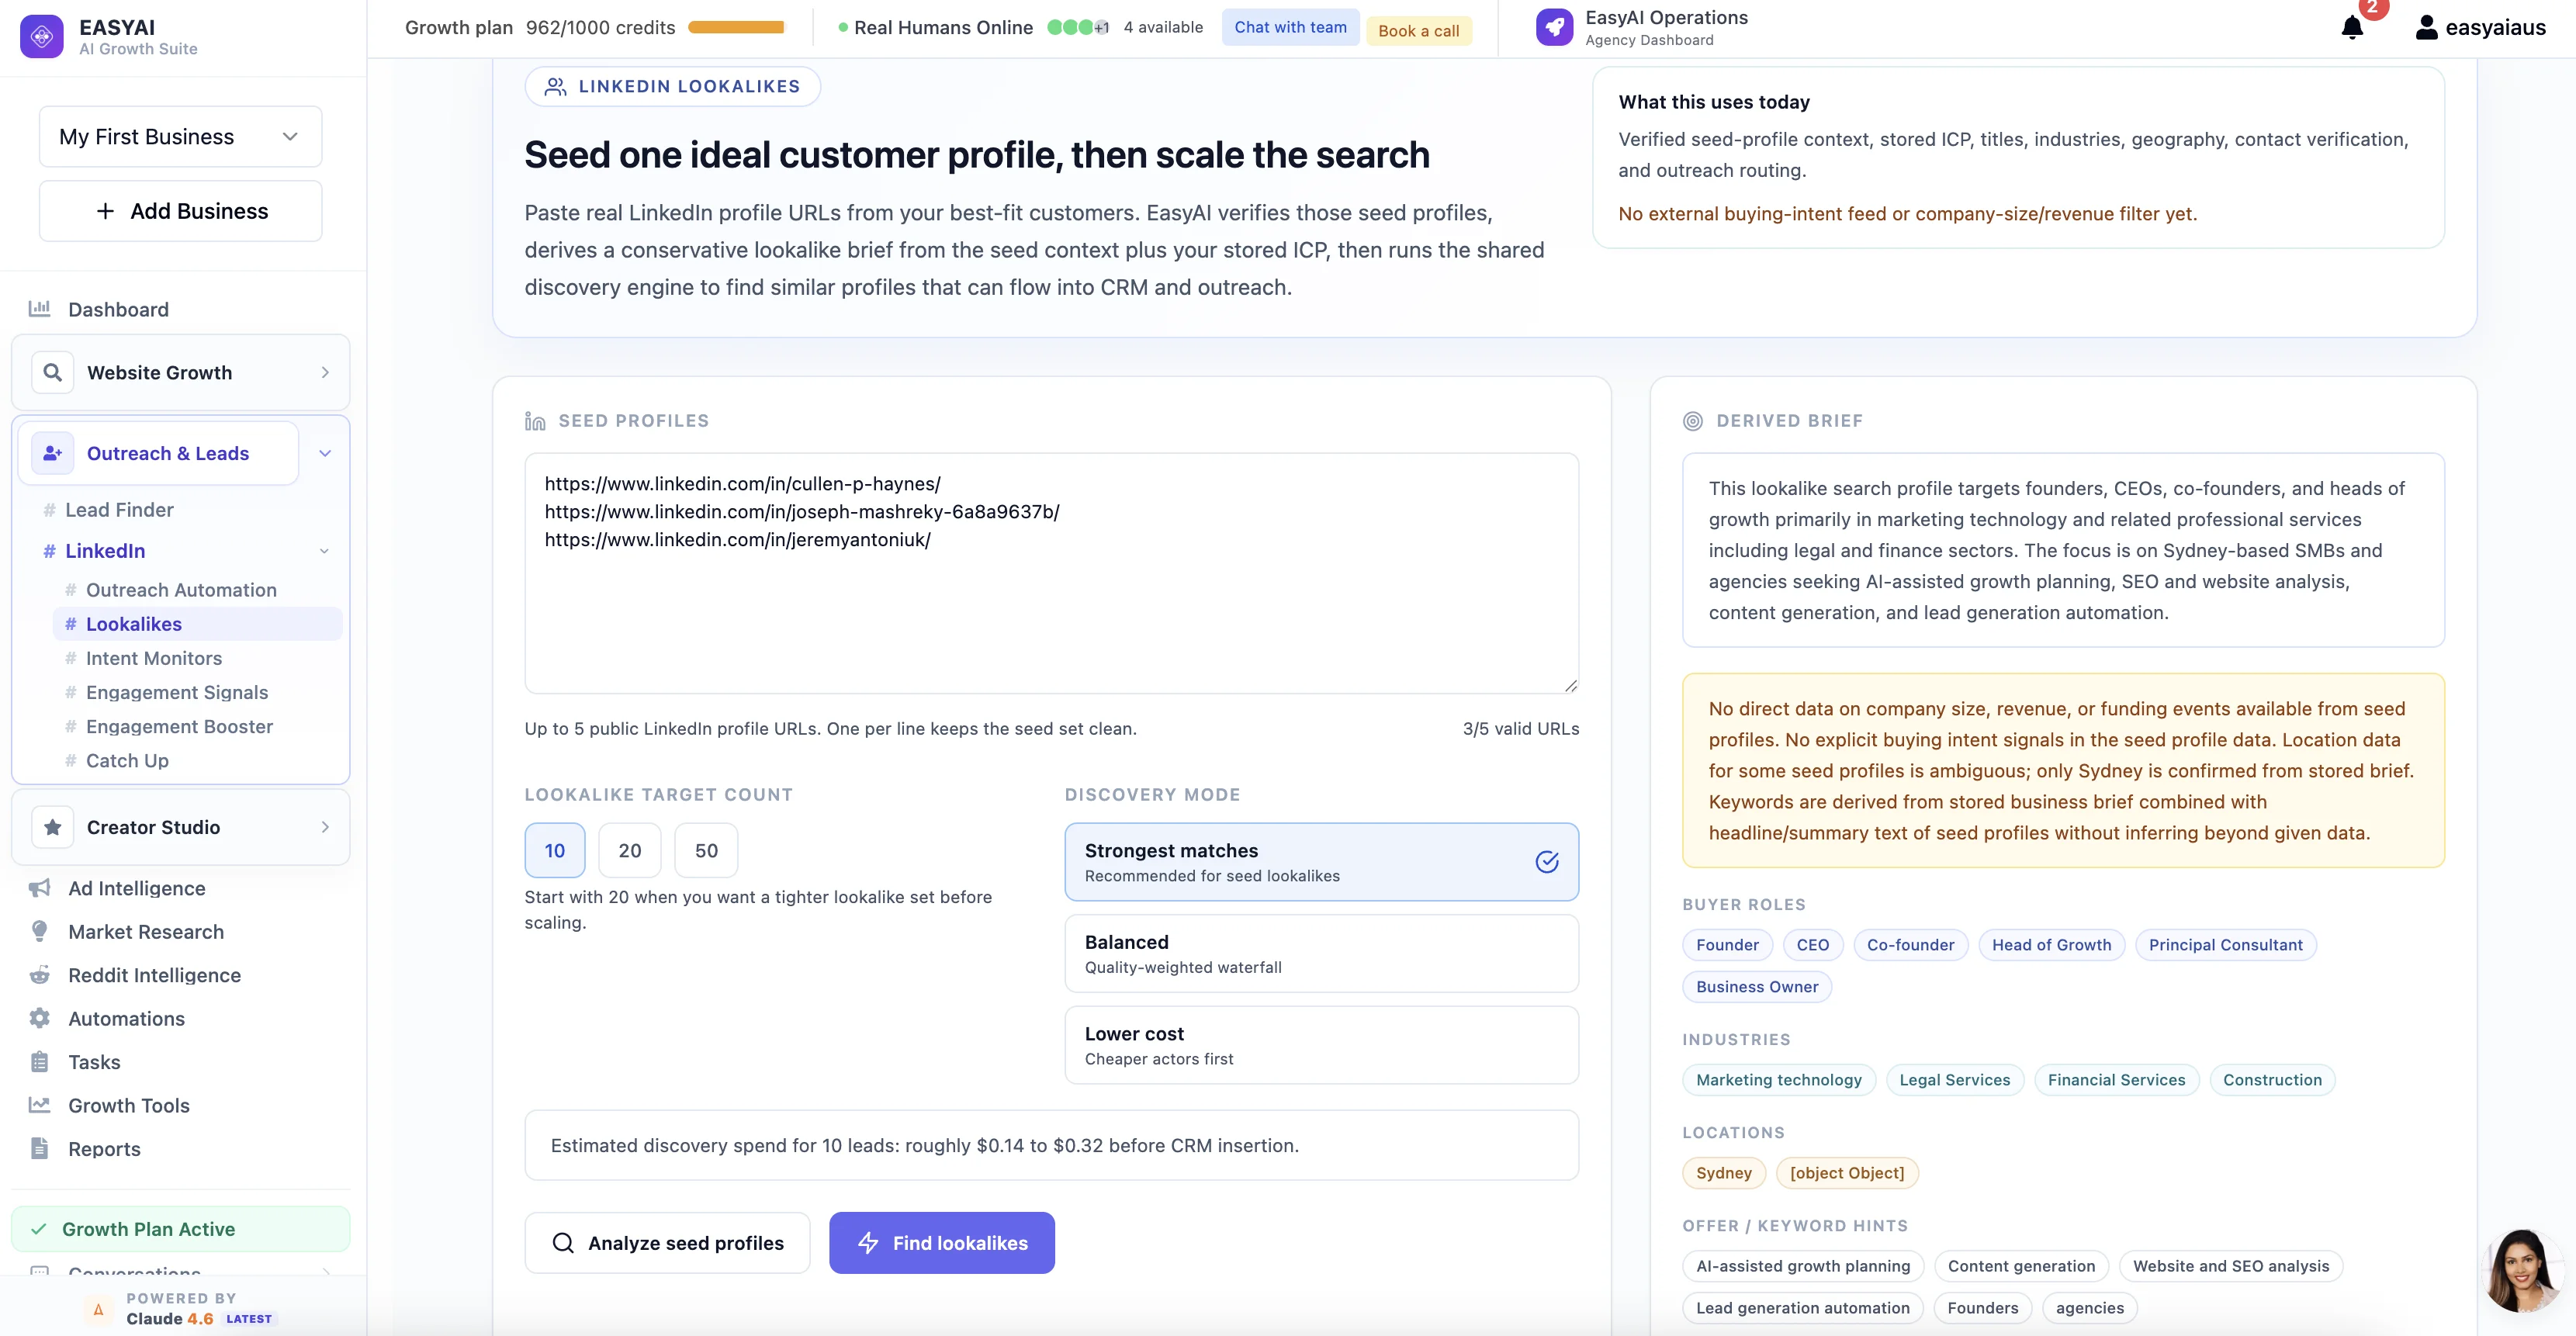Open the live chat agent avatar

(2522, 1271)
